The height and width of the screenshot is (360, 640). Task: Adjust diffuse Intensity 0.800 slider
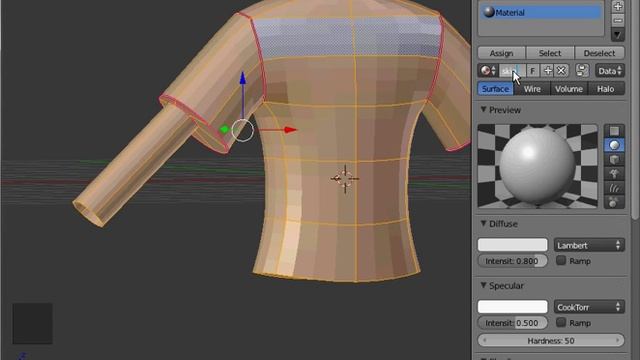(513, 261)
